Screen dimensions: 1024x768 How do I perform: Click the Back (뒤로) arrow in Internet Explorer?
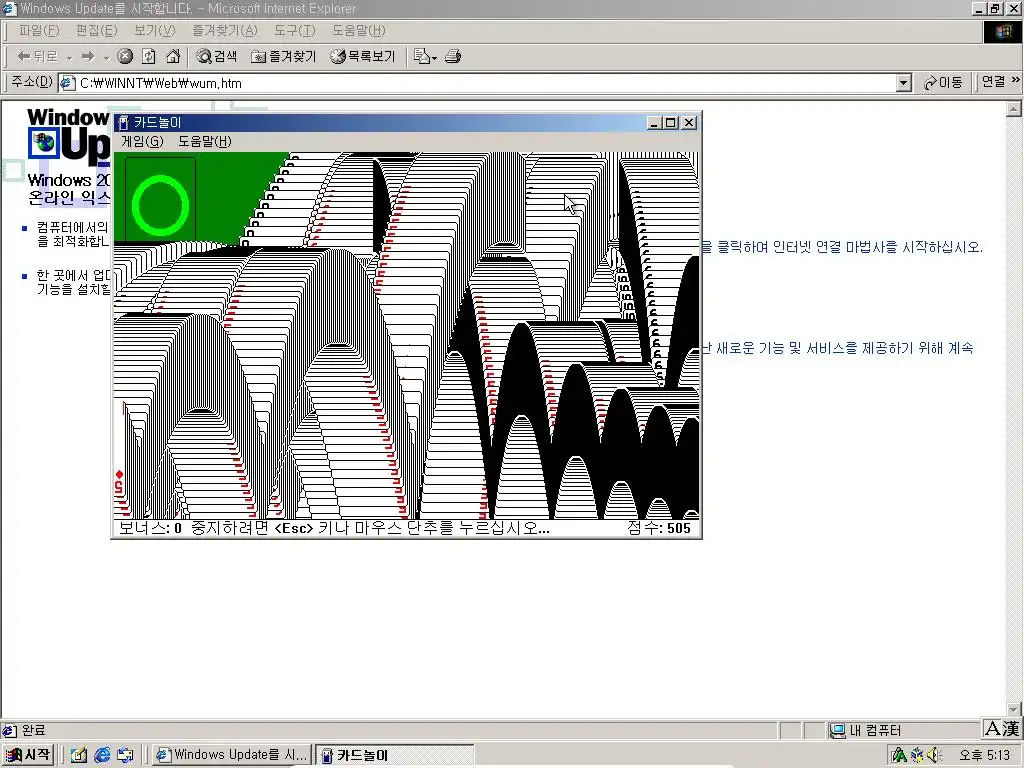click(x=38, y=57)
